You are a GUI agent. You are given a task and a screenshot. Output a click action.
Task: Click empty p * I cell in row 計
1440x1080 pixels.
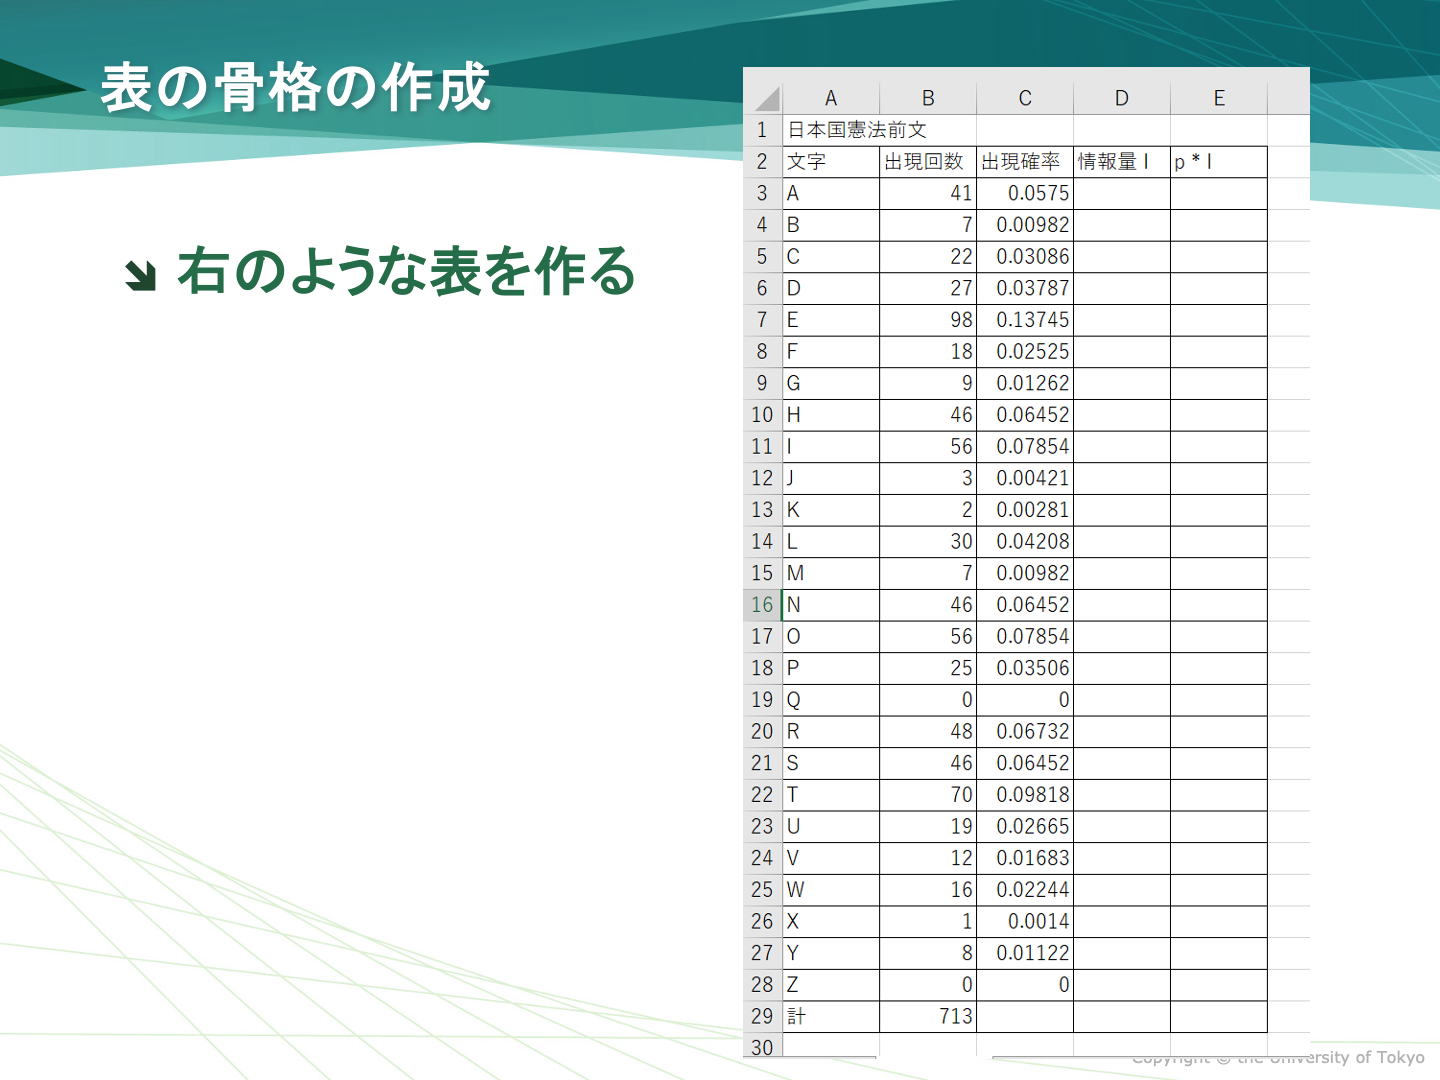1219,1016
